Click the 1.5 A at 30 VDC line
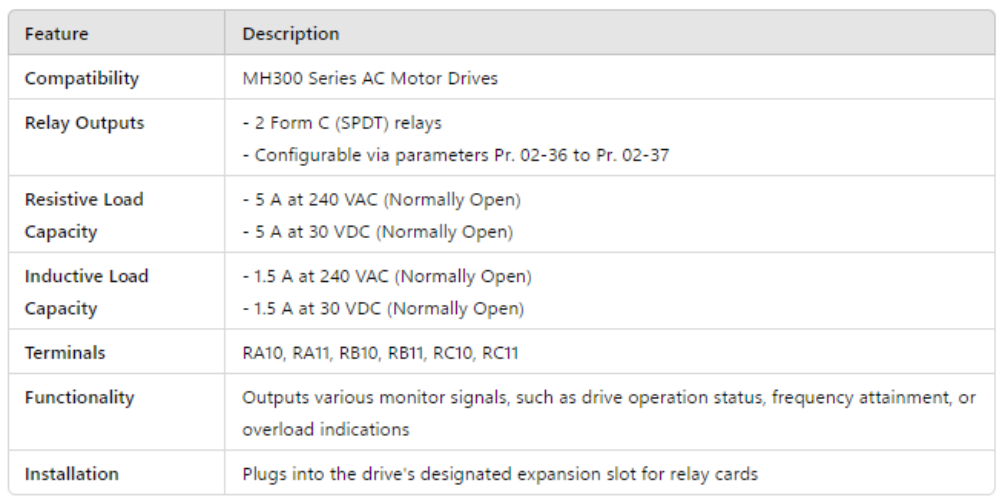This screenshot has height=500, width=1005. pos(383,308)
